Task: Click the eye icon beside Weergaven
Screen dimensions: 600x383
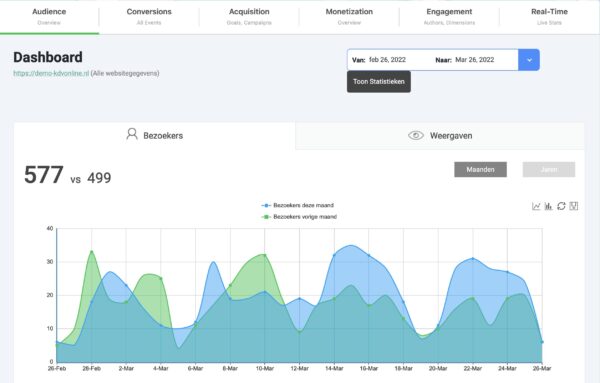Action: click(x=416, y=135)
